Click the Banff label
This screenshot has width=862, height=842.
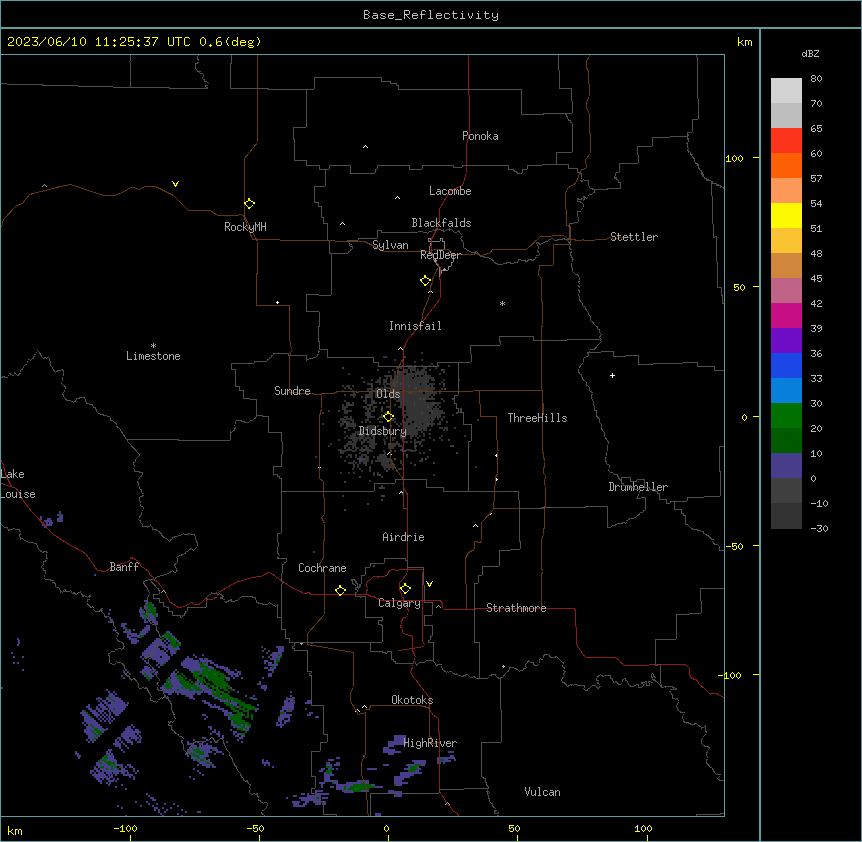(124, 567)
